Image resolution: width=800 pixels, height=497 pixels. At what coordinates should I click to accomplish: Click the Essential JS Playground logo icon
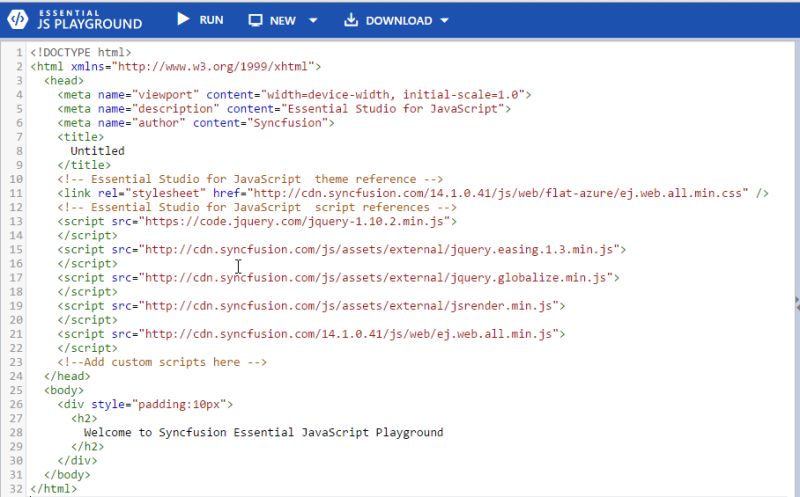[x=18, y=19]
